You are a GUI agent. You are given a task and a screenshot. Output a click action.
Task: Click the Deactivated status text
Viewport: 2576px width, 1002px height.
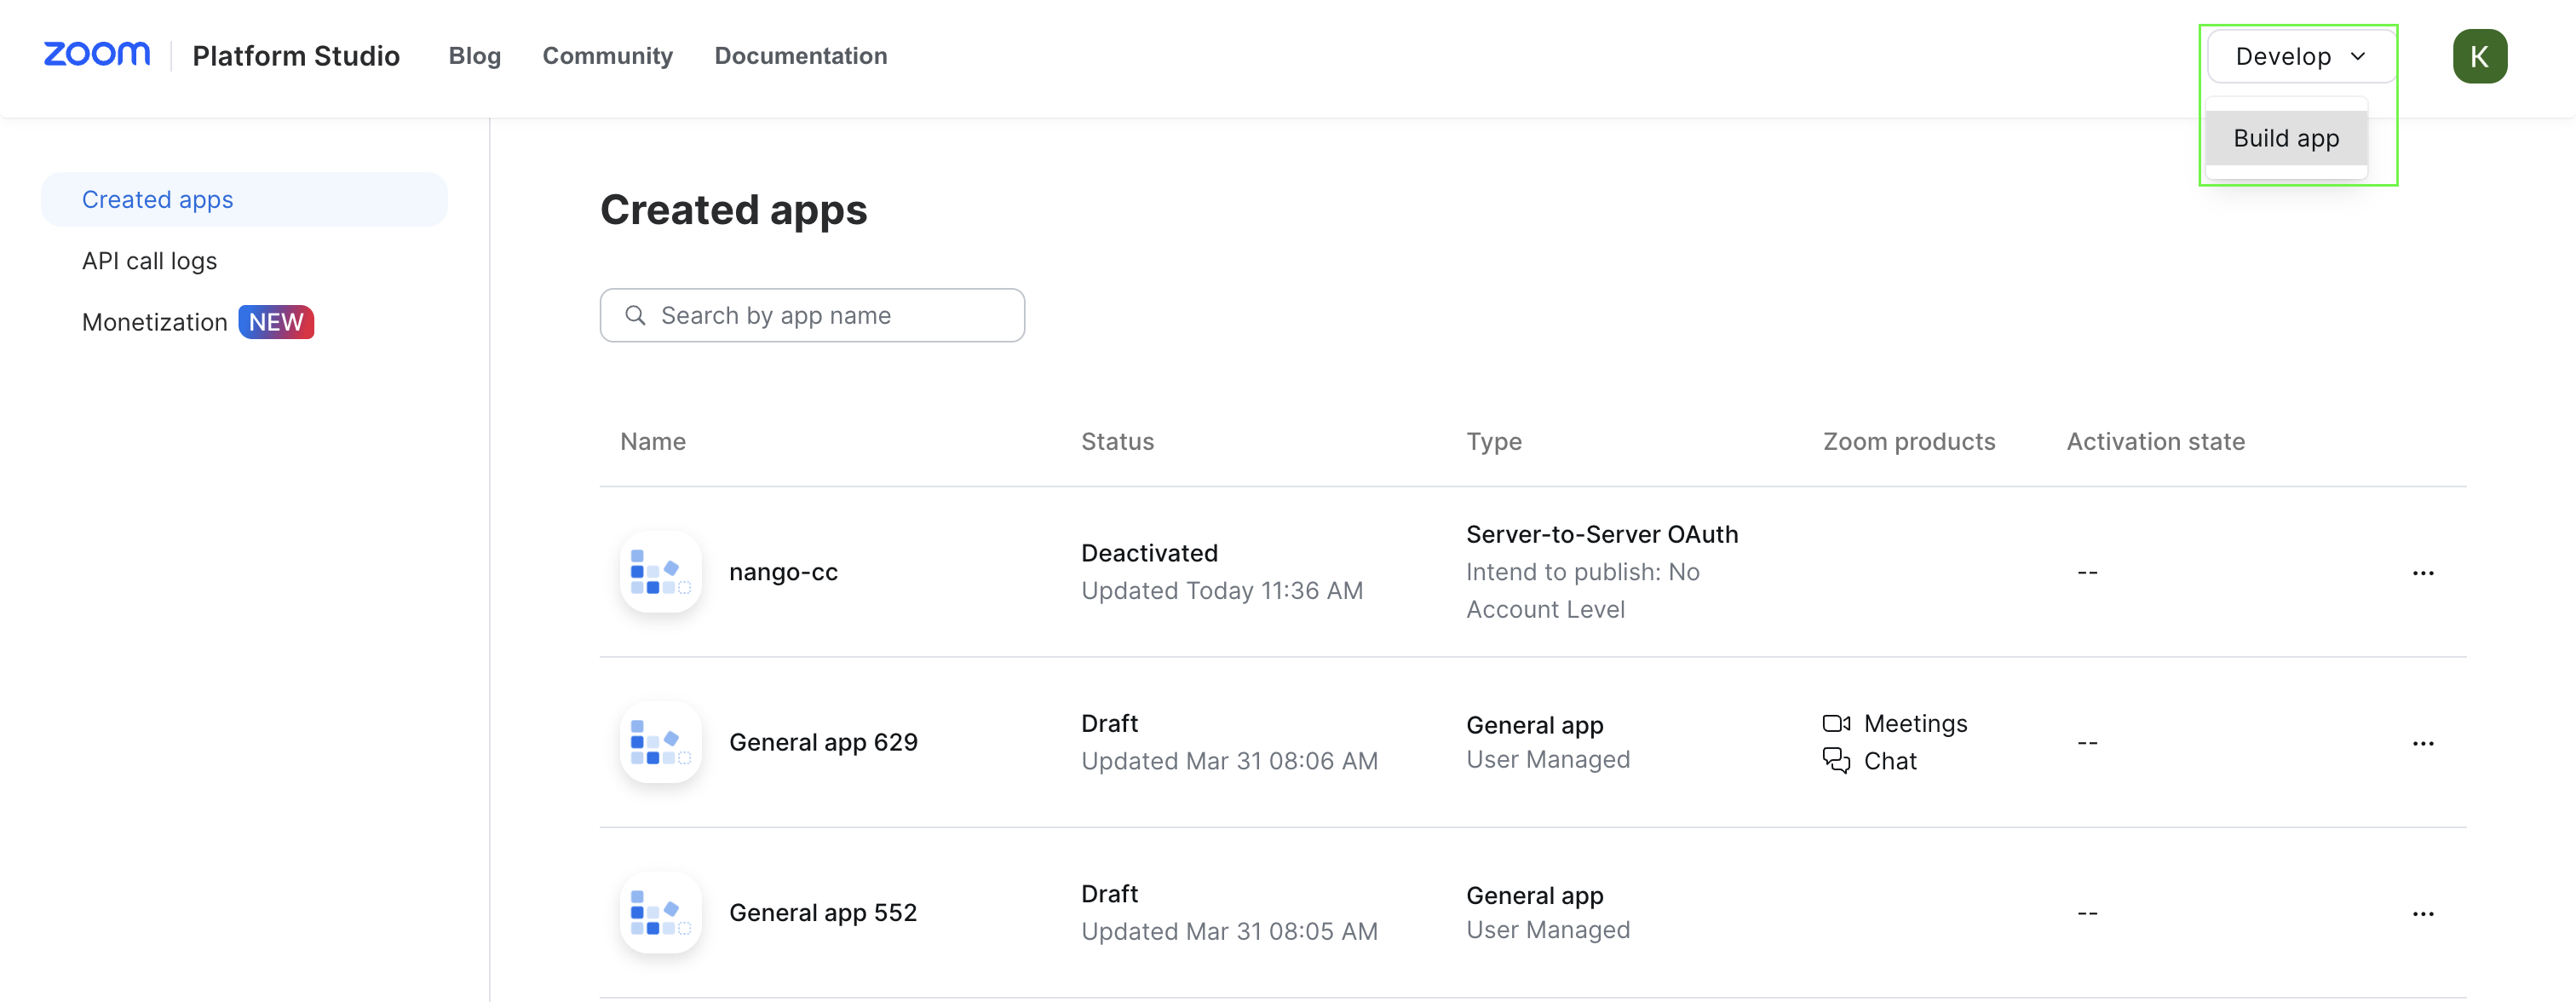pos(1149,553)
